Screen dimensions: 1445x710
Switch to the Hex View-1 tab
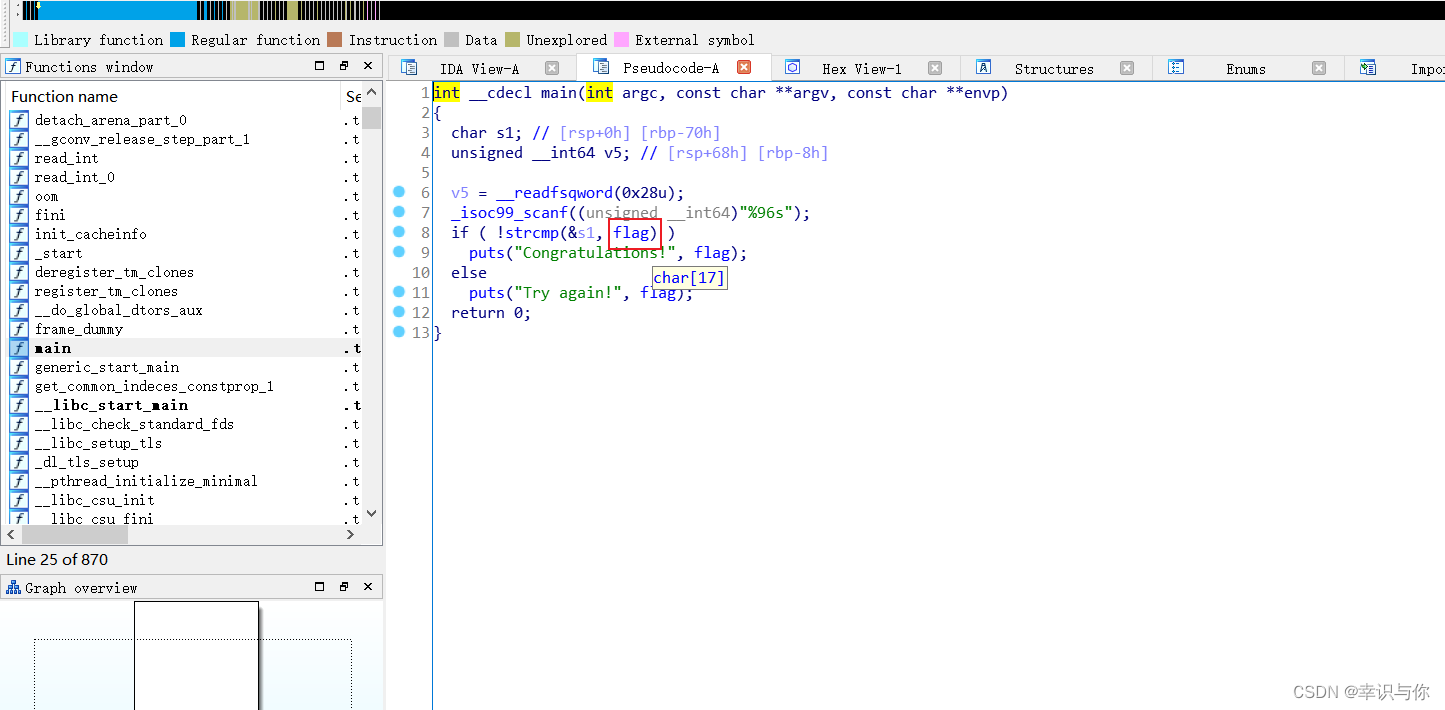[861, 68]
